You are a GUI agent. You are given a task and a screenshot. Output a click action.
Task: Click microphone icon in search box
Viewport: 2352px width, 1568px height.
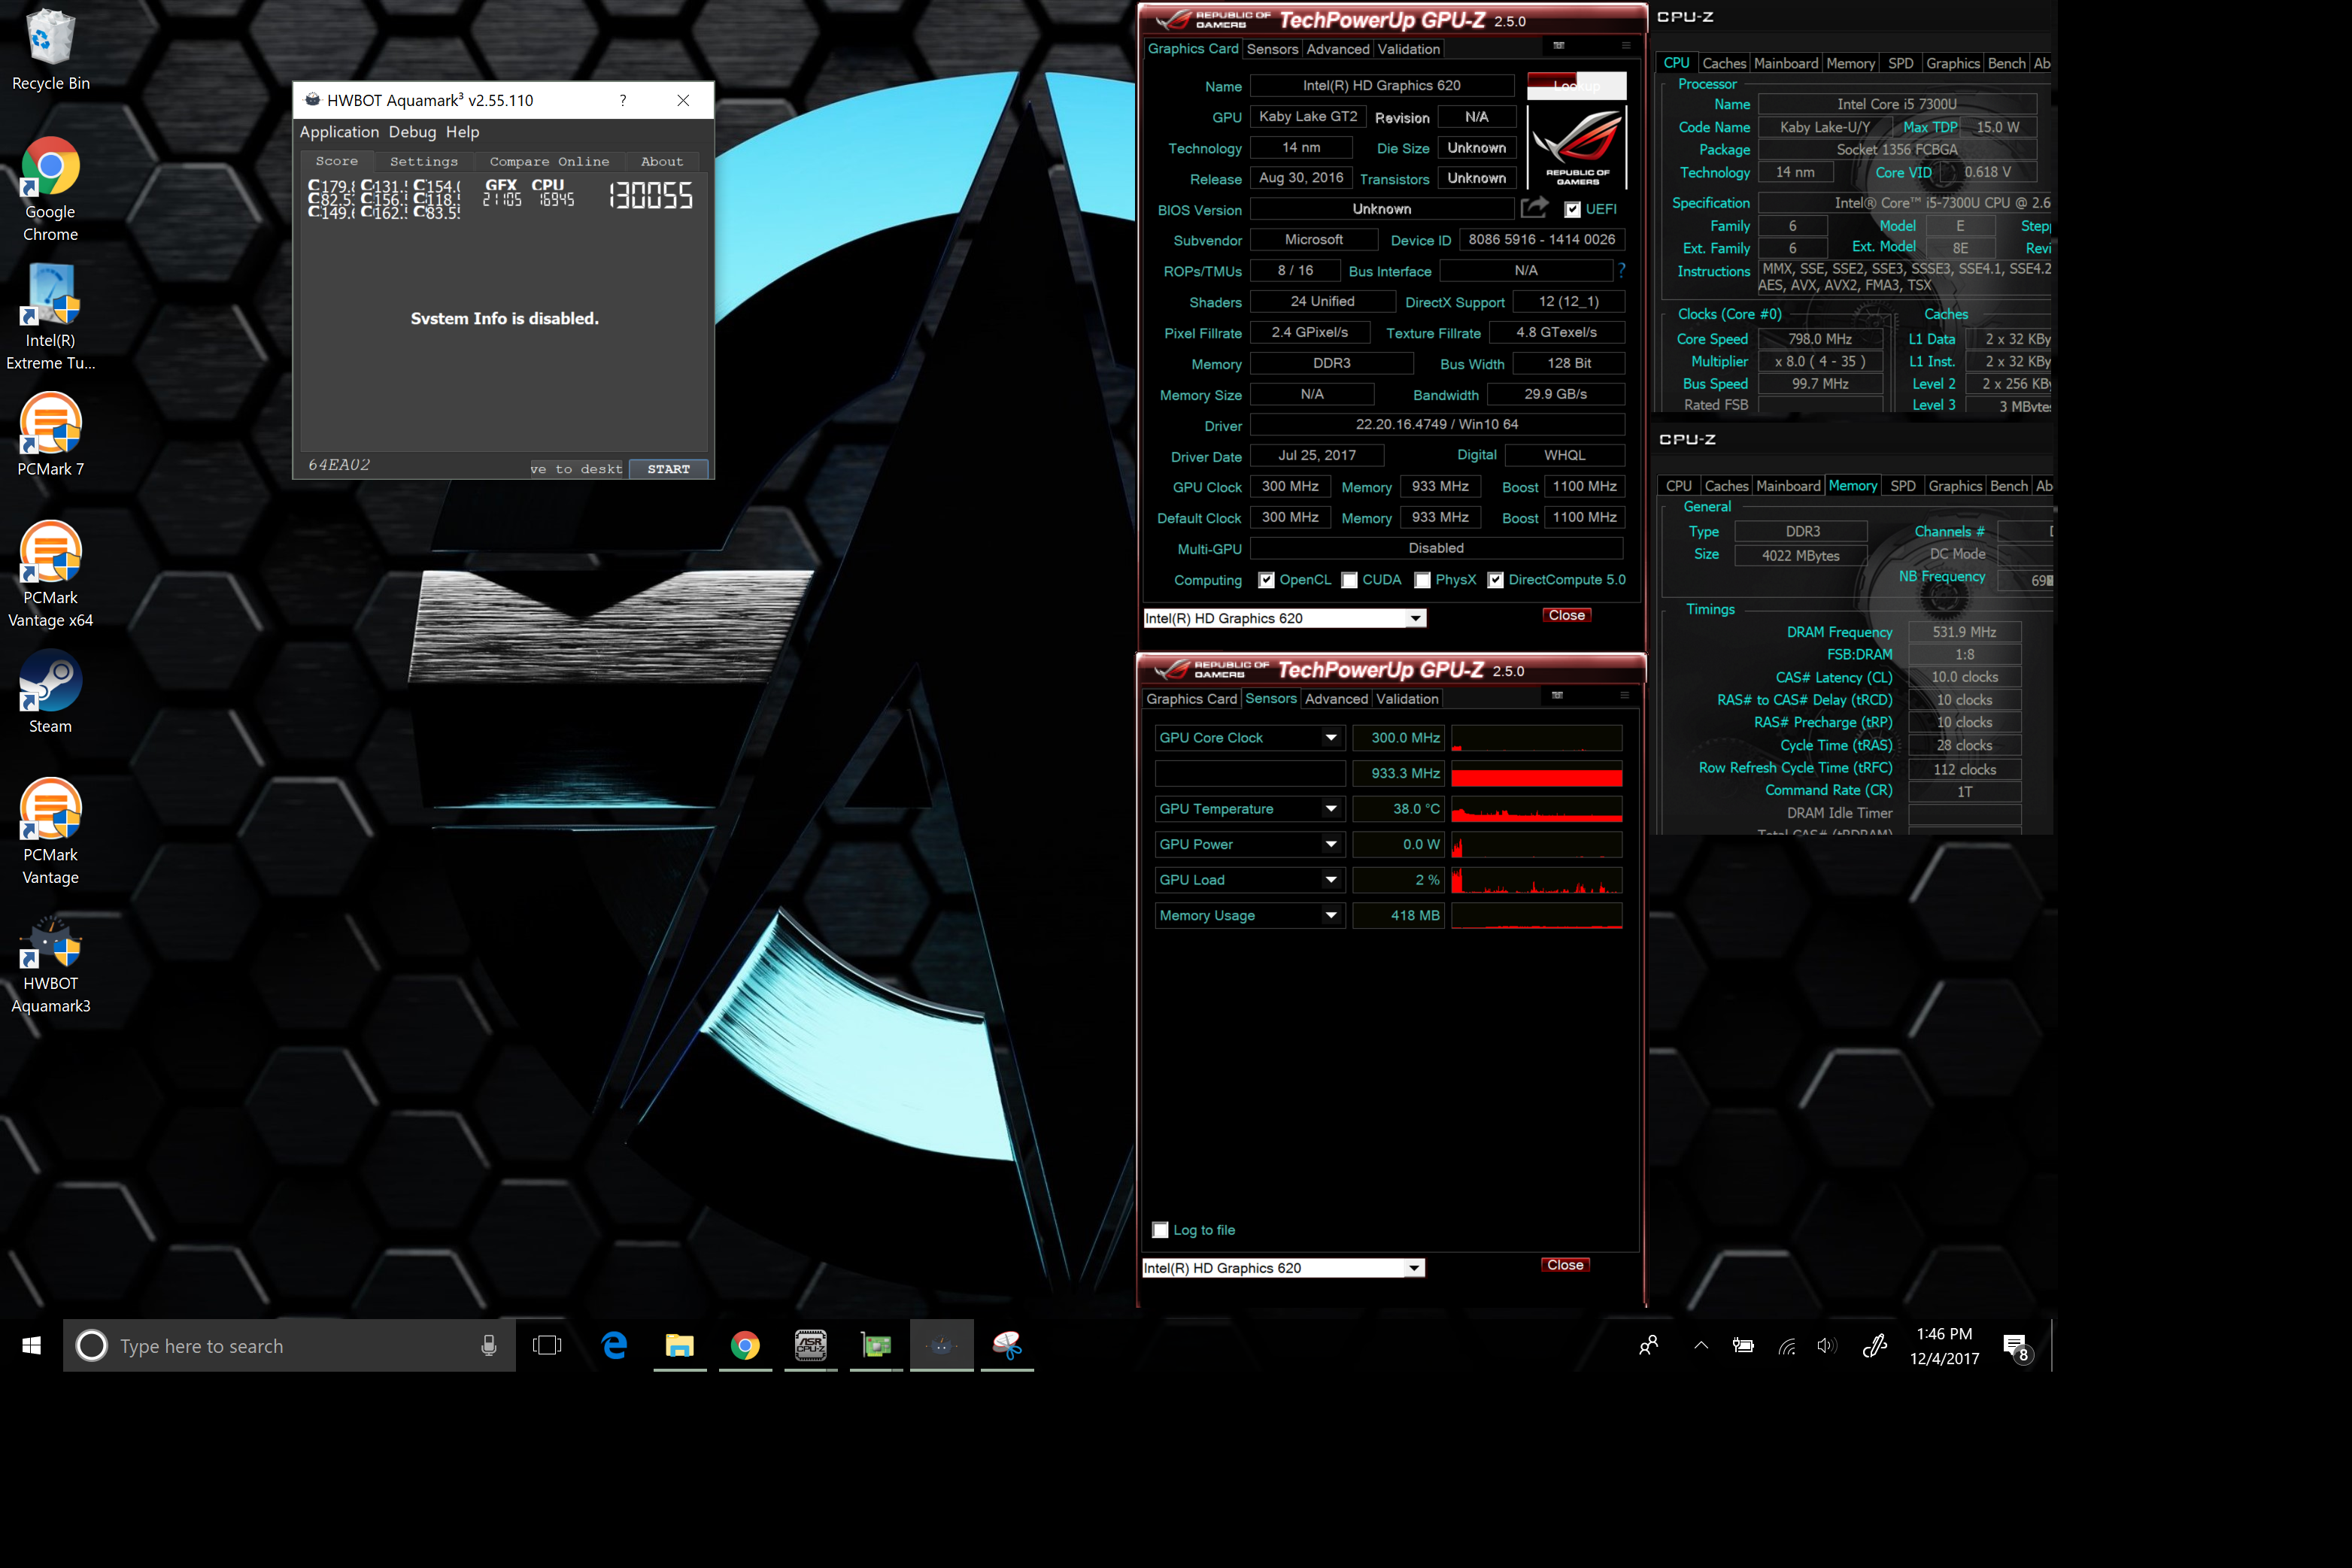[488, 1346]
